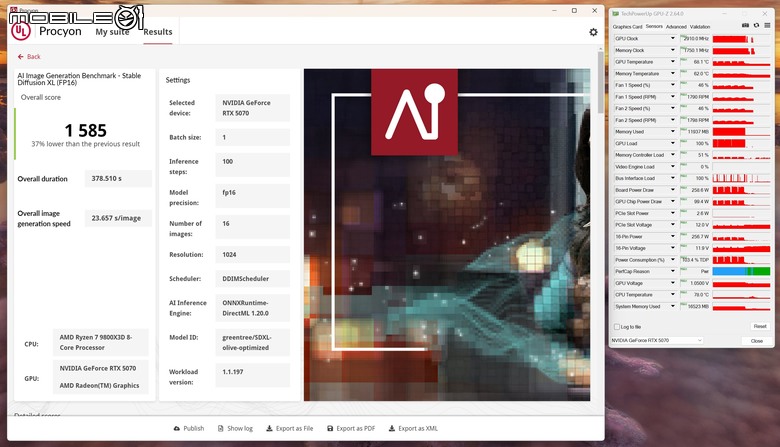The width and height of the screenshot is (780, 447).
Task: Click Export as PDF
Action: pyautogui.click(x=351, y=428)
